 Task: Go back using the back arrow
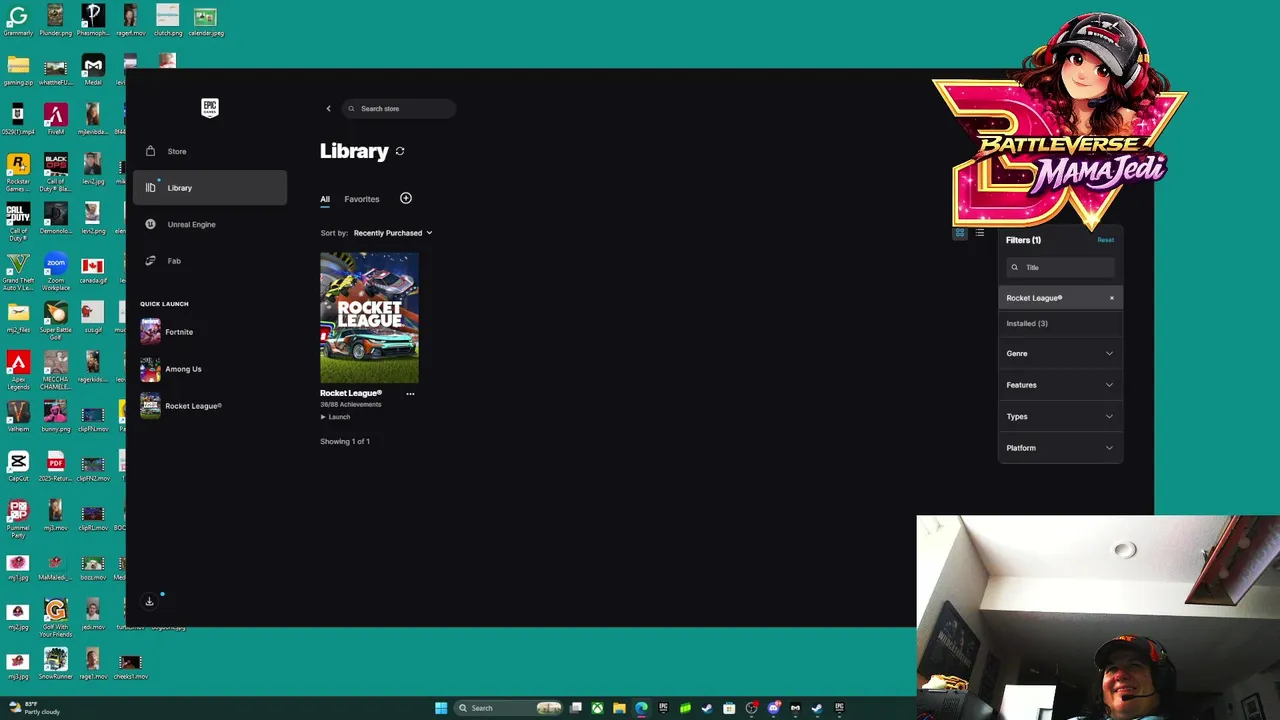(x=328, y=108)
